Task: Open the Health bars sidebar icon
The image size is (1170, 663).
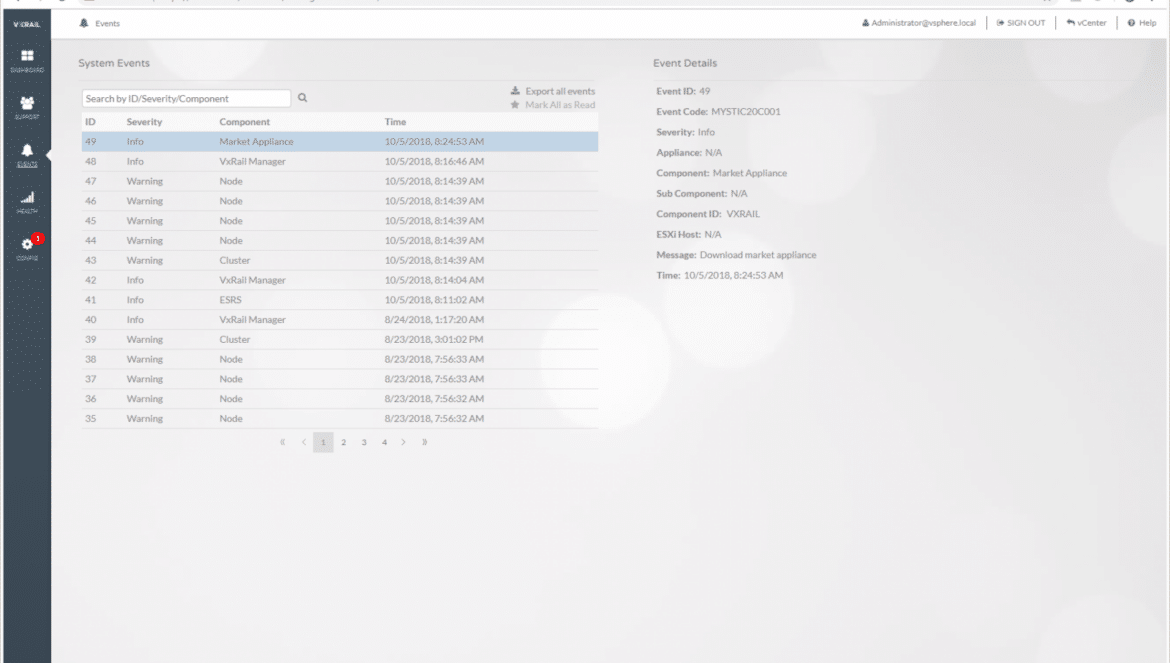Action: (x=27, y=198)
